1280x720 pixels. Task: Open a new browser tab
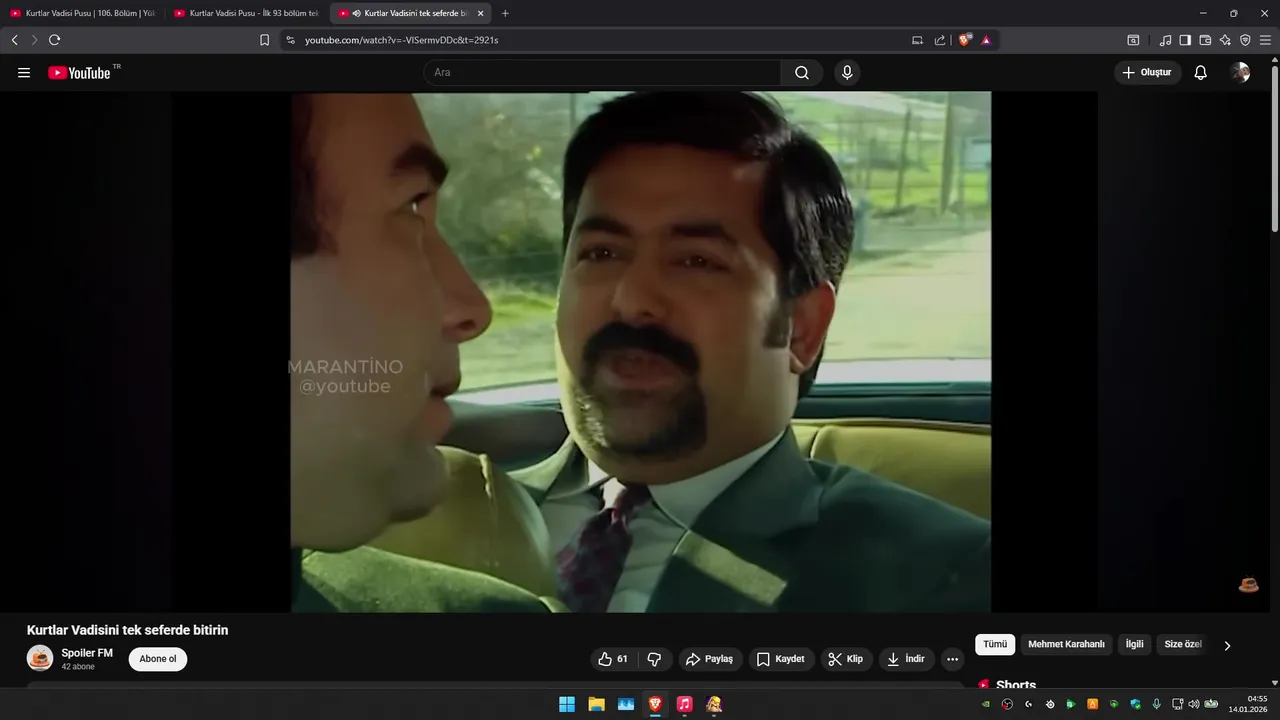(x=505, y=13)
